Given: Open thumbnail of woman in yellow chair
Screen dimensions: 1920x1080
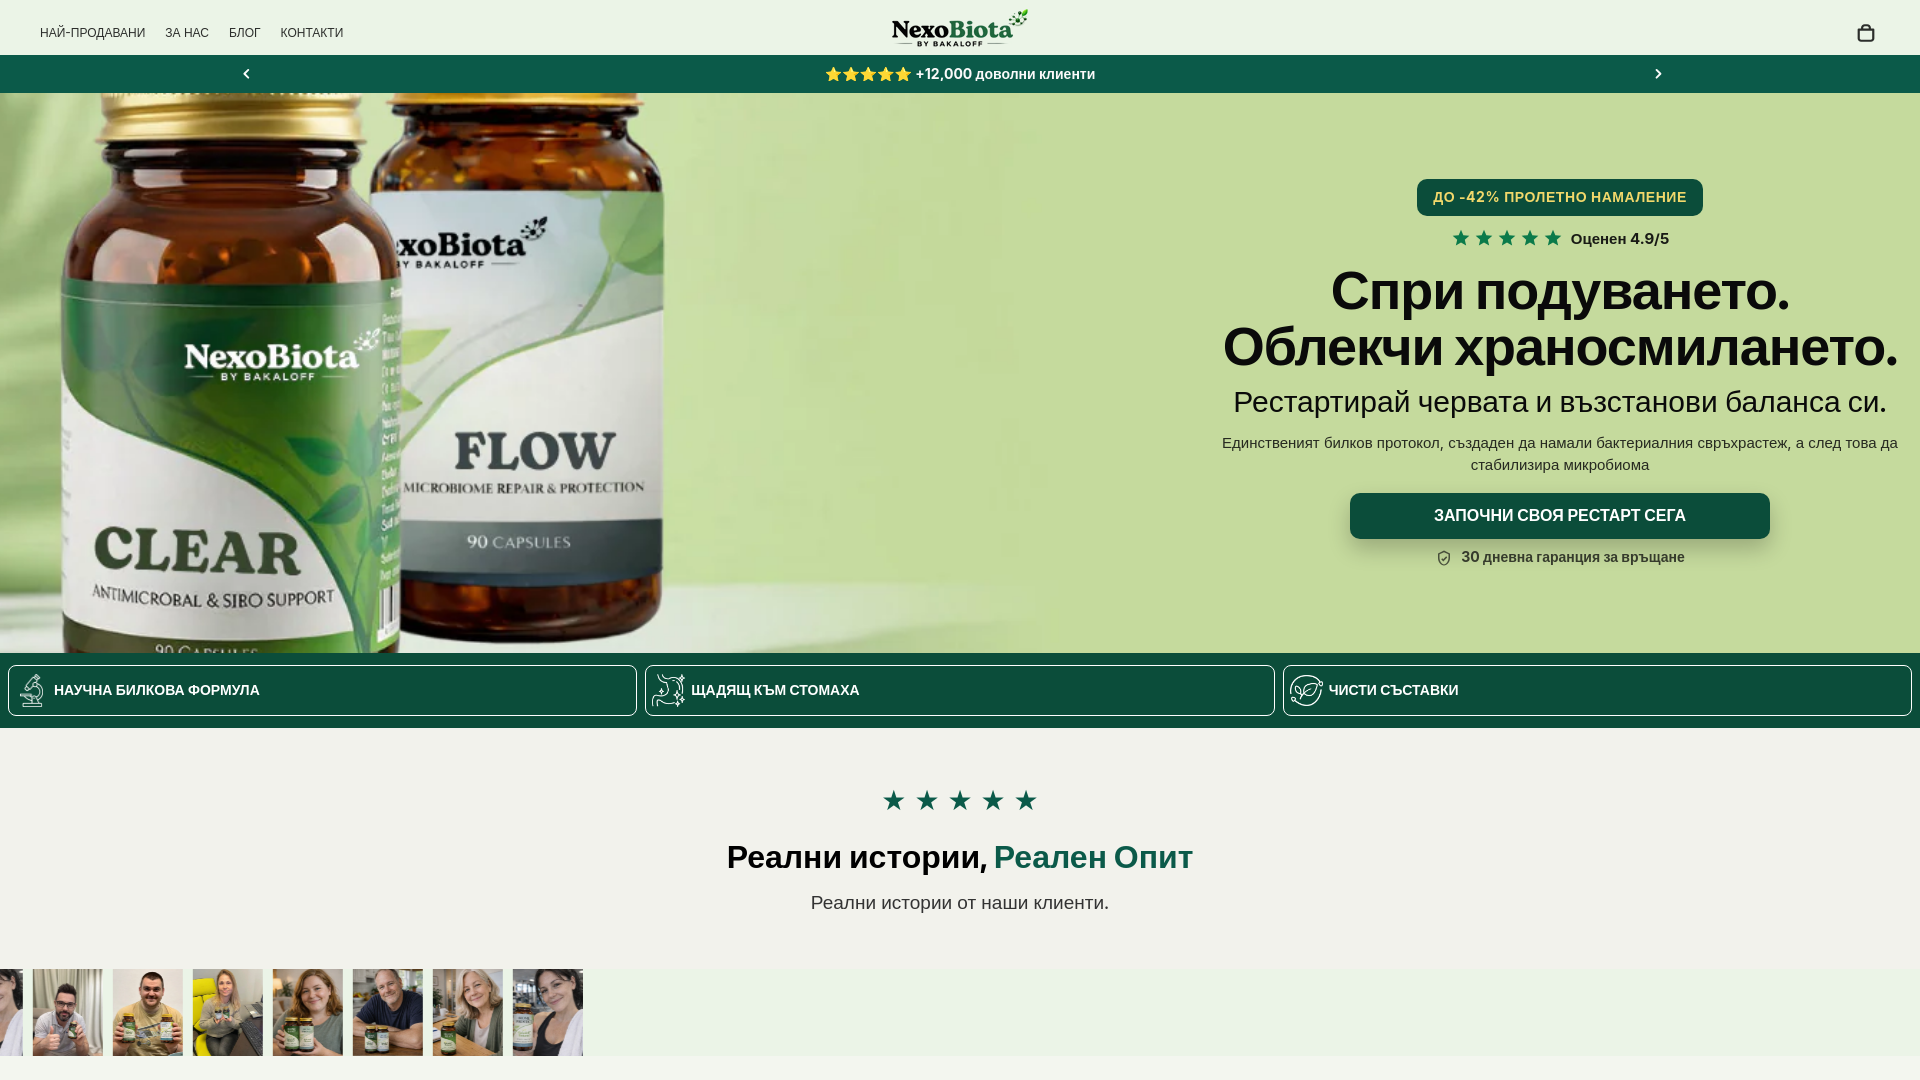Looking at the screenshot, I should pyautogui.click(x=228, y=1012).
